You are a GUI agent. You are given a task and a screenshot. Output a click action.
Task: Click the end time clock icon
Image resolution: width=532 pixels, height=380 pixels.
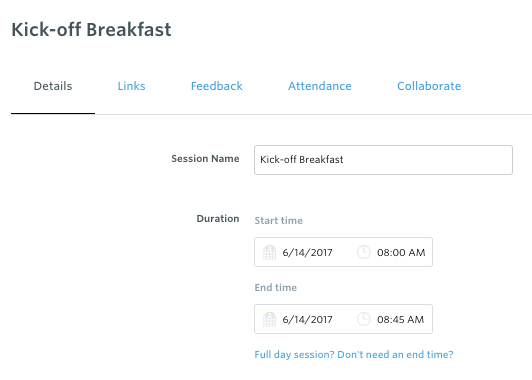(x=363, y=319)
